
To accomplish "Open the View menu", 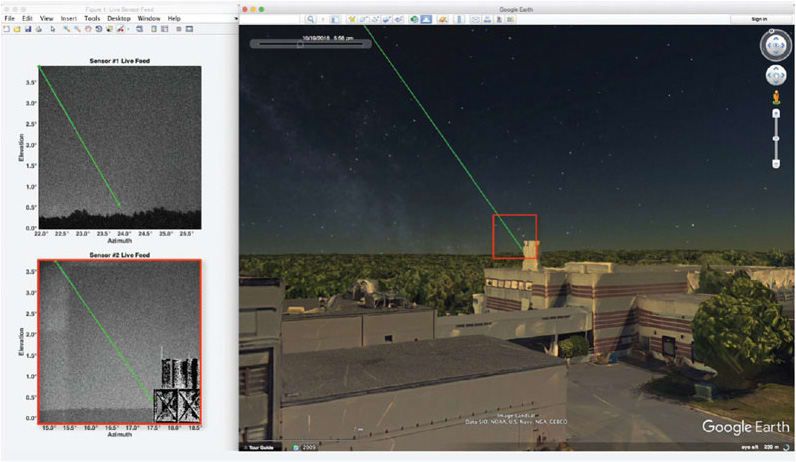I will (46, 18).
